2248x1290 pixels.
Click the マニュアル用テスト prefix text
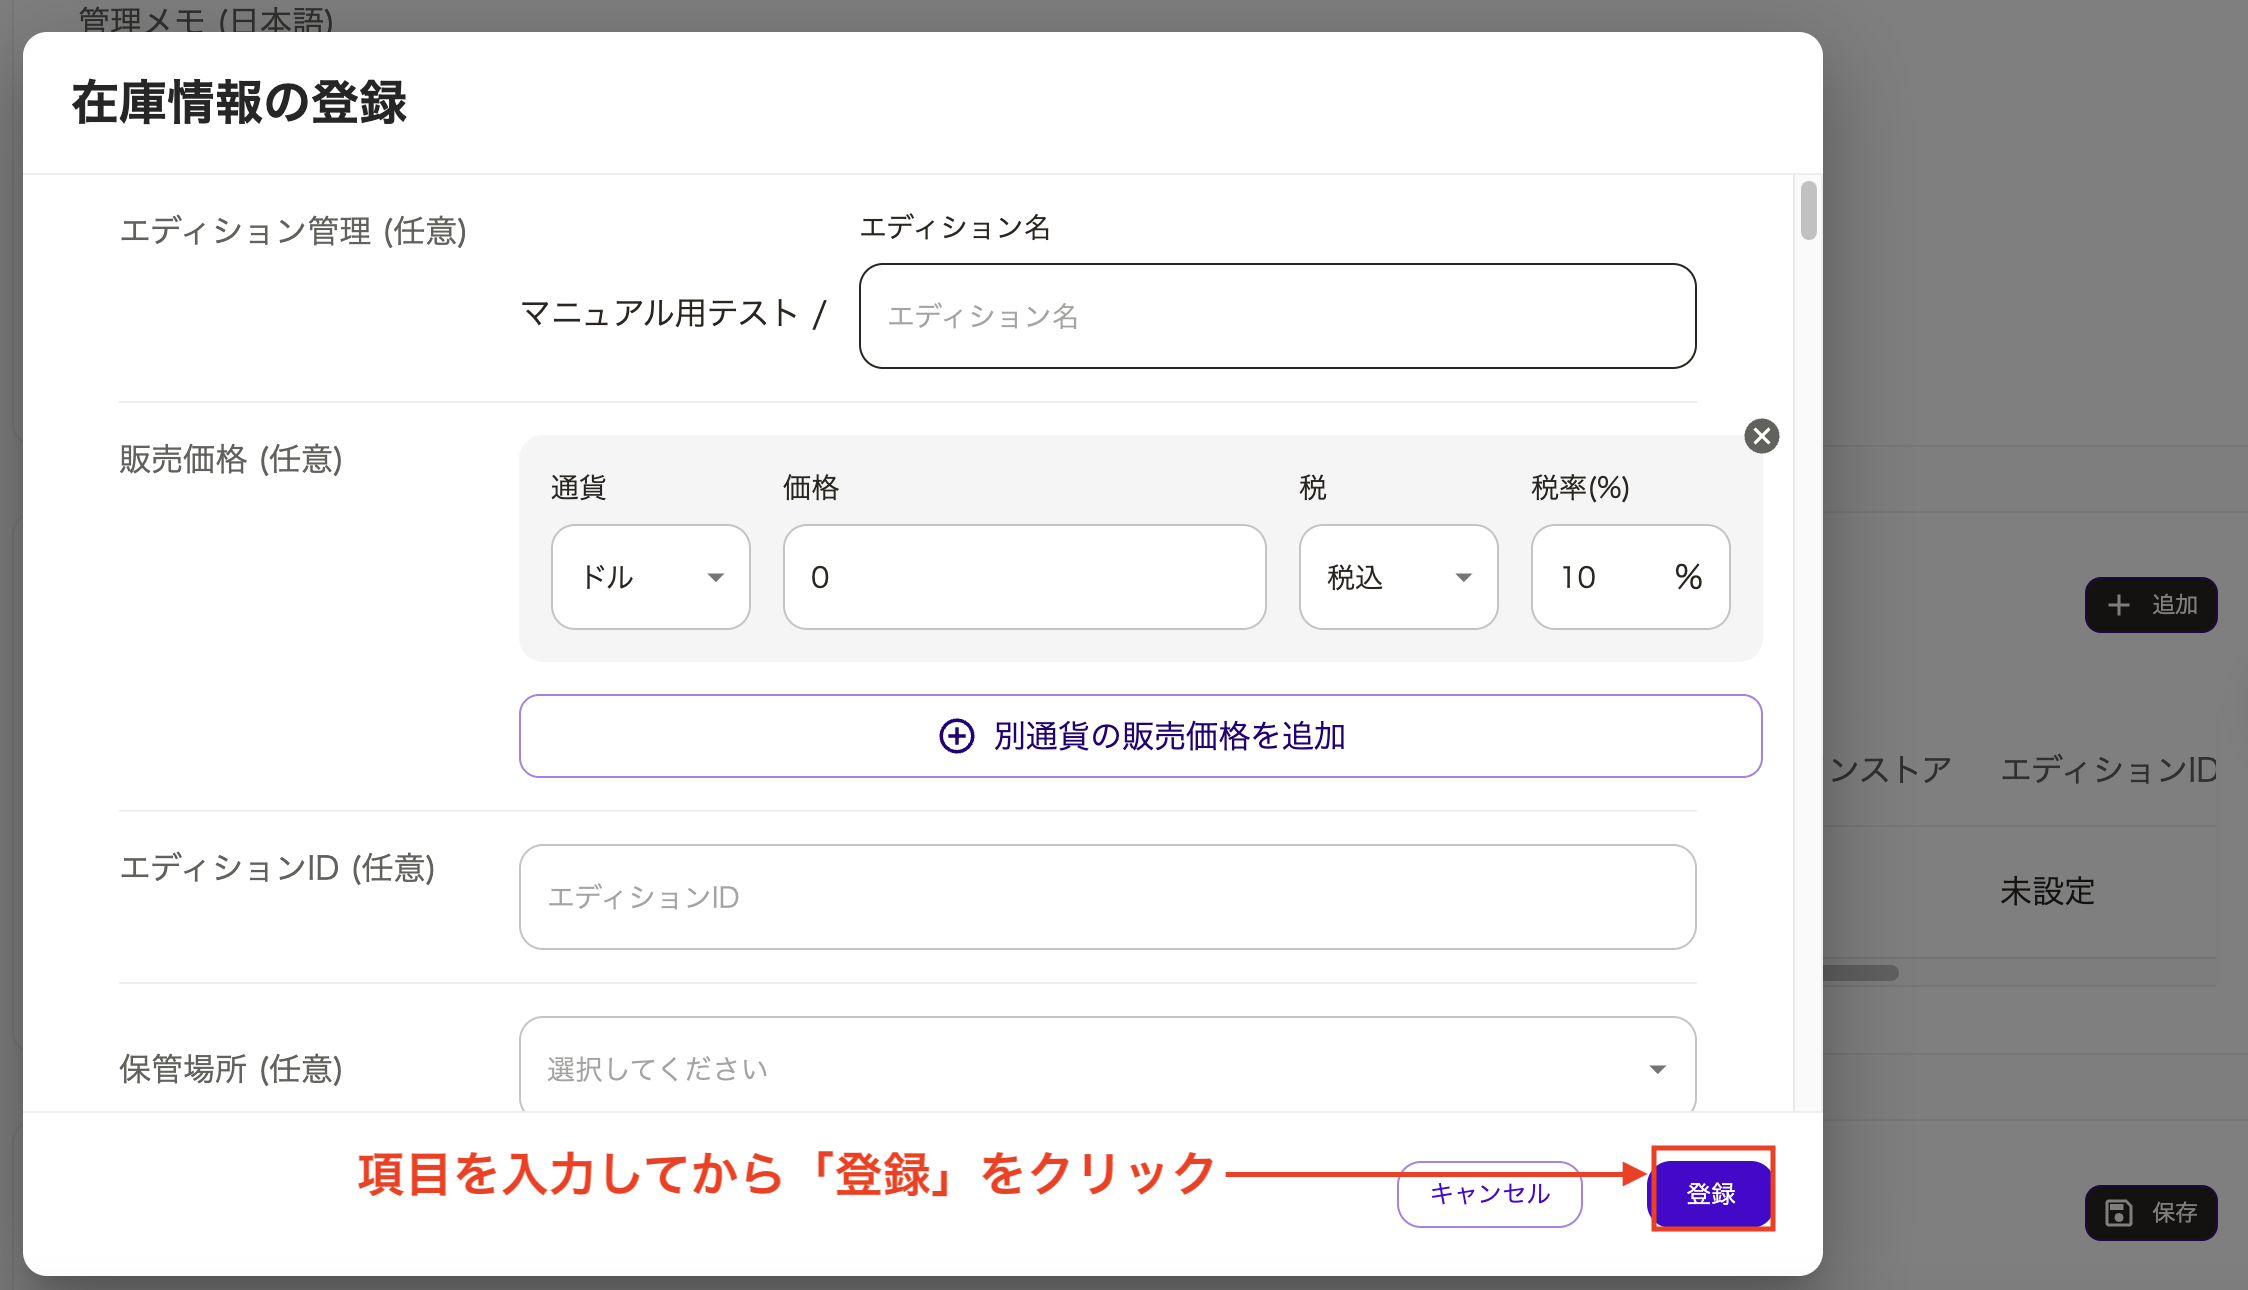click(x=659, y=313)
